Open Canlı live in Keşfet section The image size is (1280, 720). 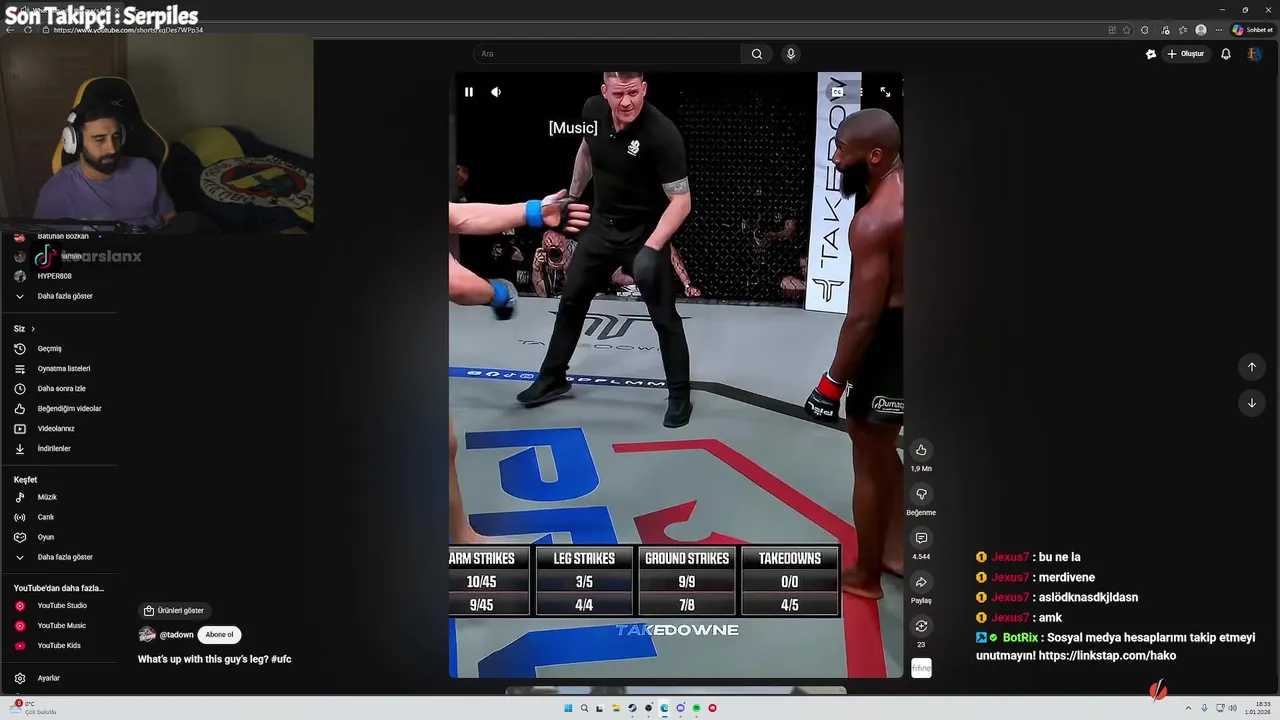pyautogui.click(x=45, y=517)
